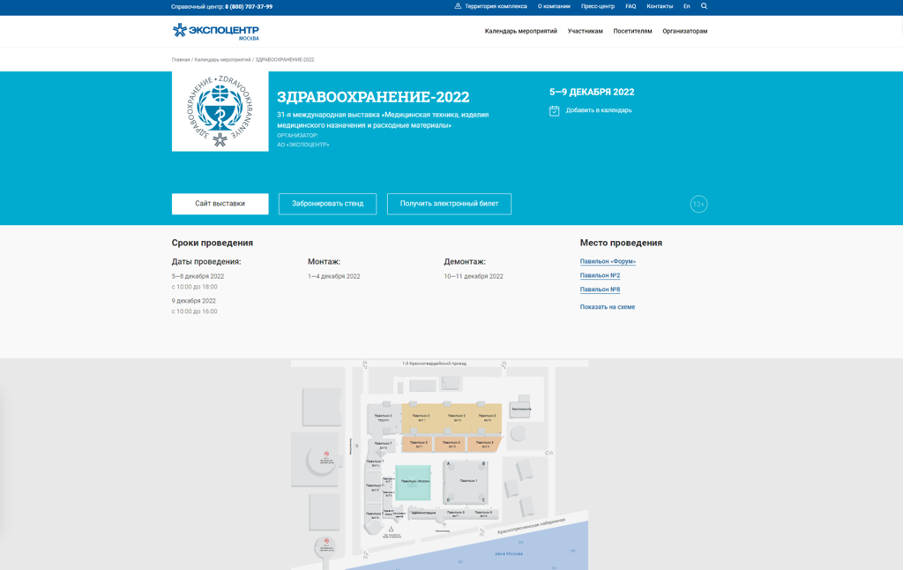
Task: Open the Посетителям menu item
Action: pos(632,31)
